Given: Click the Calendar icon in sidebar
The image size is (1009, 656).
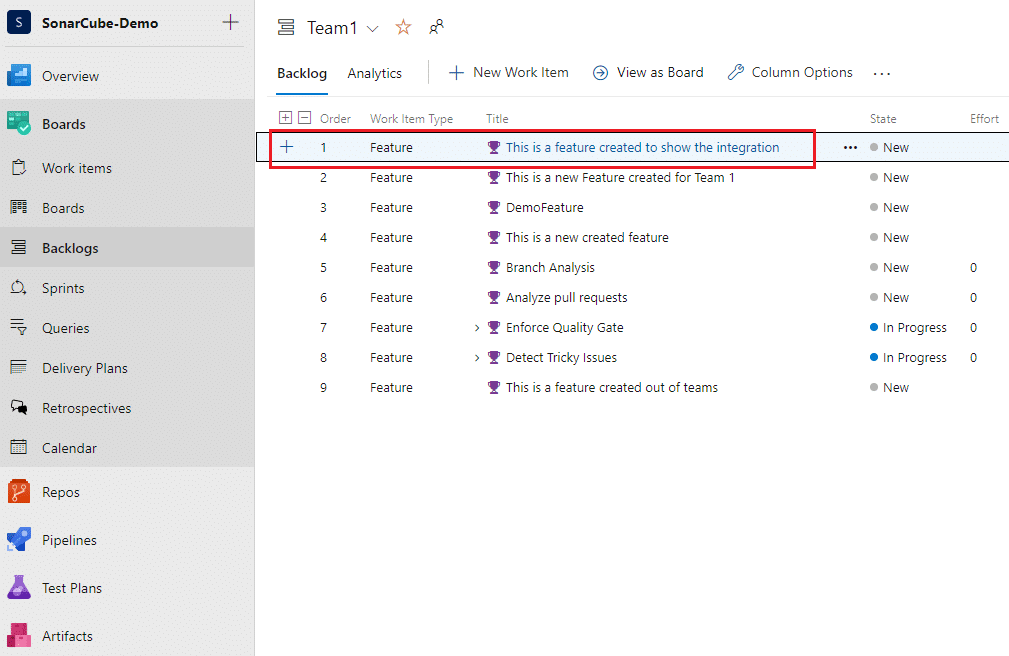Looking at the screenshot, I should [x=19, y=447].
